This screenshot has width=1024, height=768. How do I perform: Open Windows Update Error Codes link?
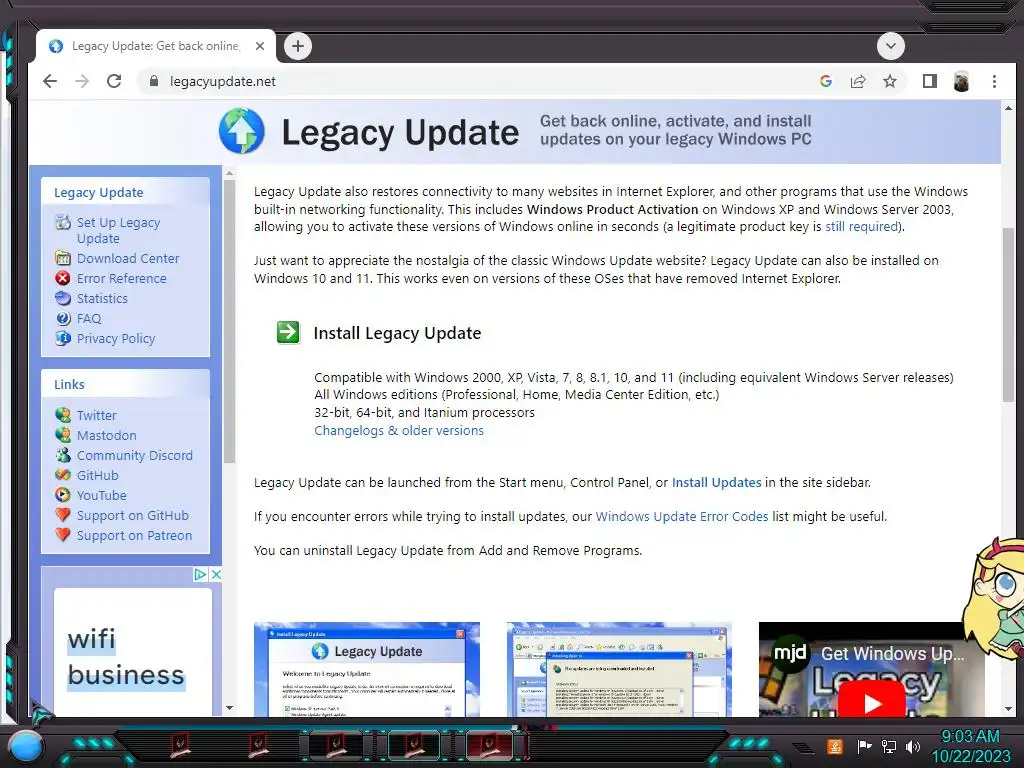(x=682, y=517)
